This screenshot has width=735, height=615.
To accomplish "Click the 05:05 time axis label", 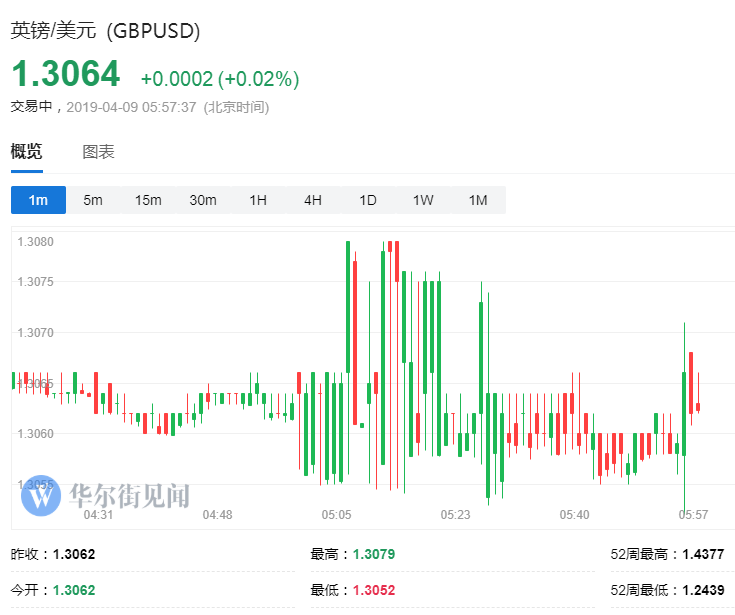I will pyautogui.click(x=337, y=515).
